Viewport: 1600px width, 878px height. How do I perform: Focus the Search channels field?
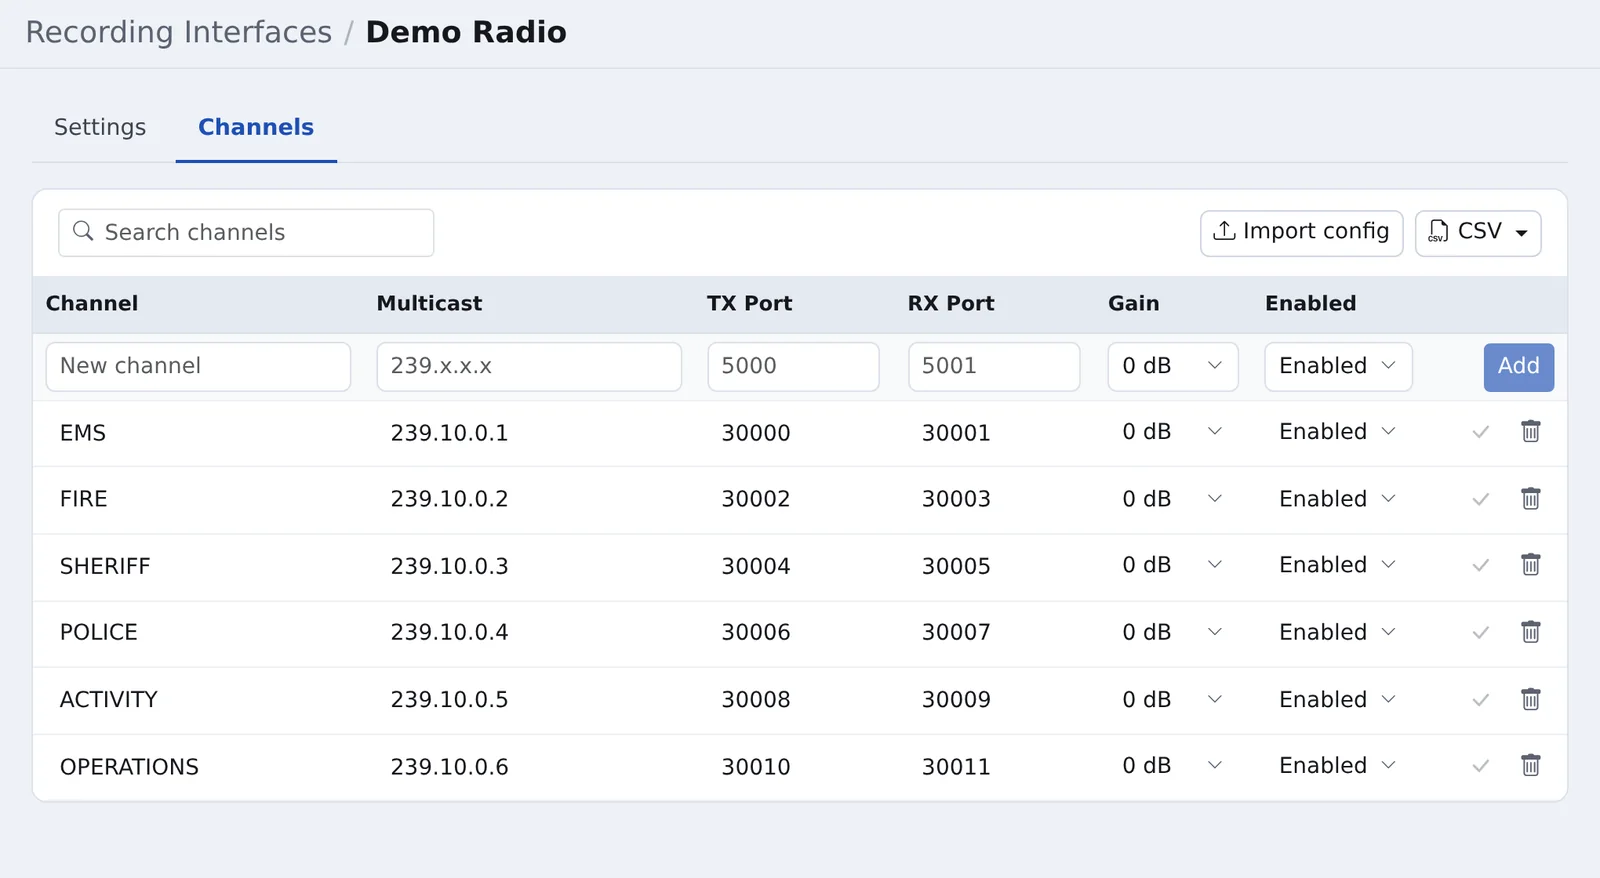coord(246,233)
